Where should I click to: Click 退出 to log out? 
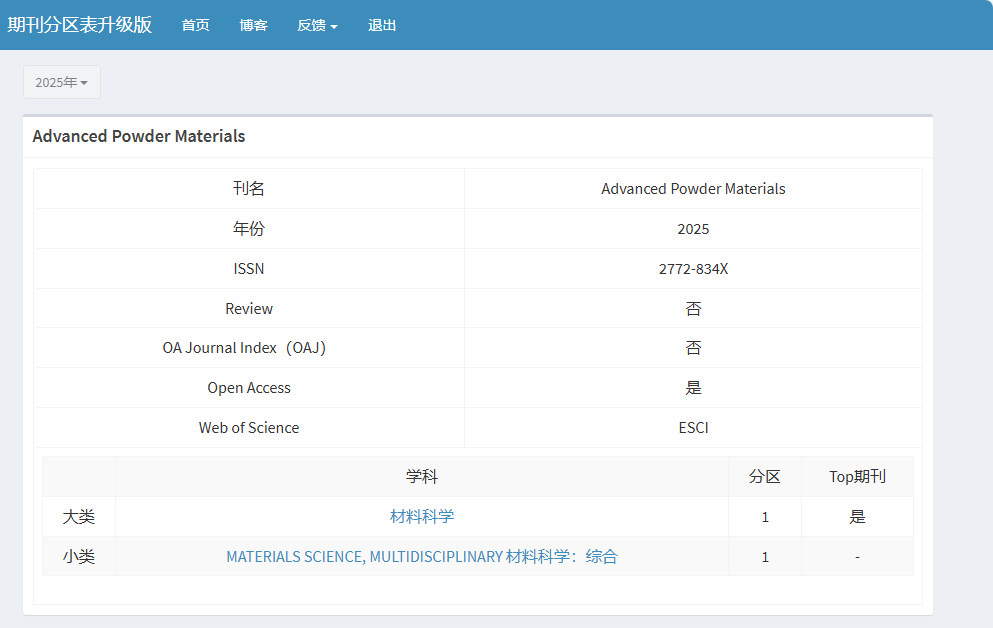point(382,25)
